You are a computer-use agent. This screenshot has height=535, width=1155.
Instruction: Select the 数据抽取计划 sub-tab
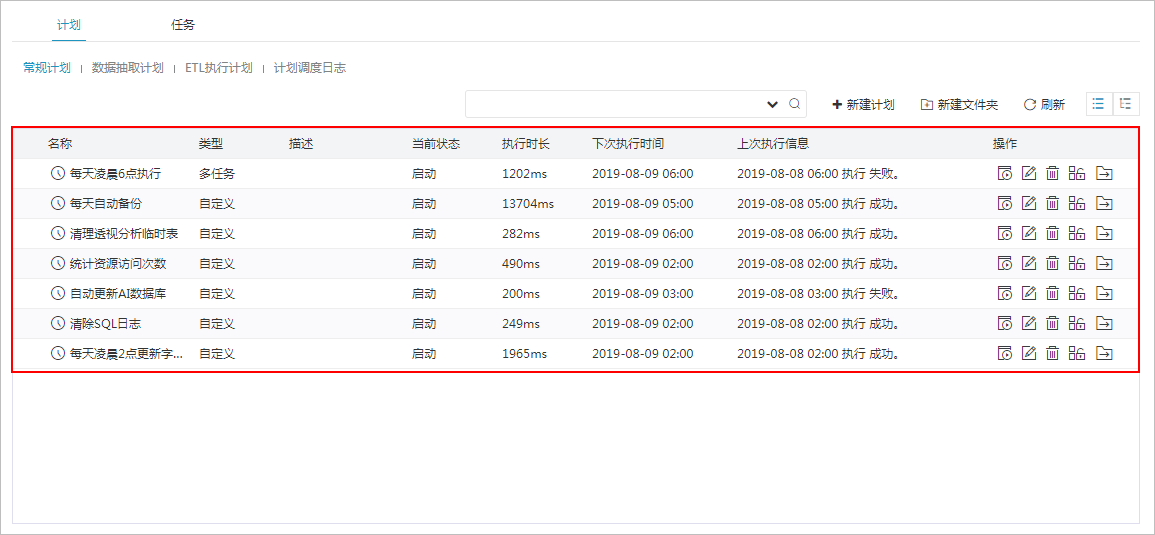coord(127,68)
